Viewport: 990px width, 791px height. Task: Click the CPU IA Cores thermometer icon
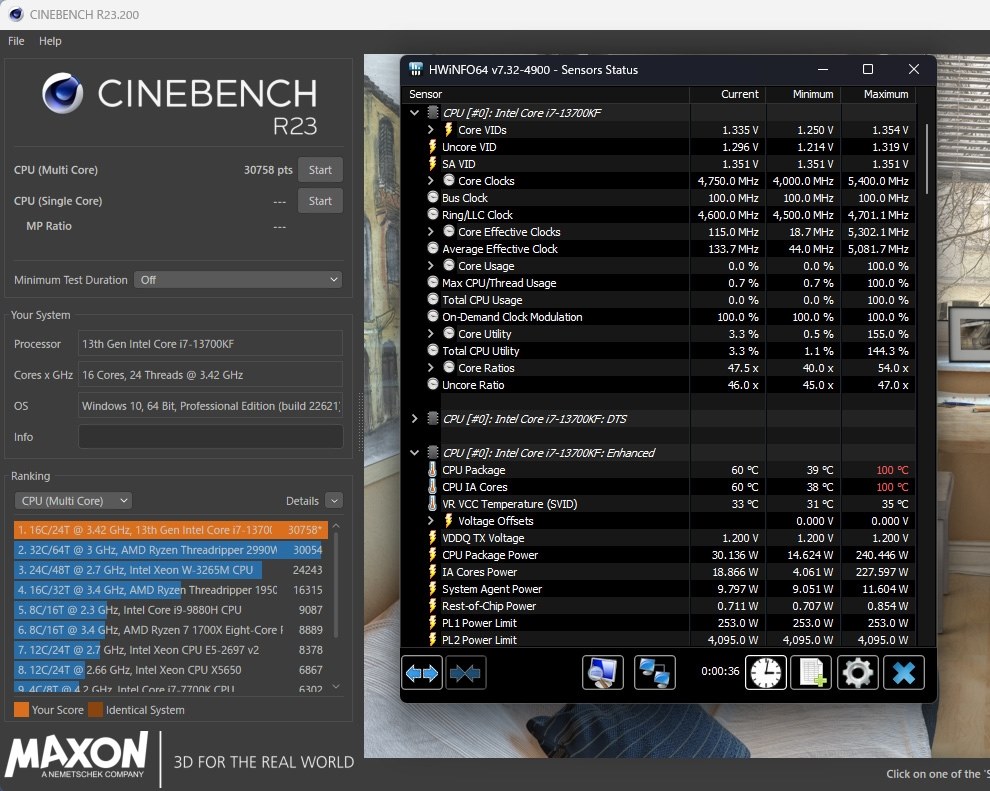coord(432,487)
